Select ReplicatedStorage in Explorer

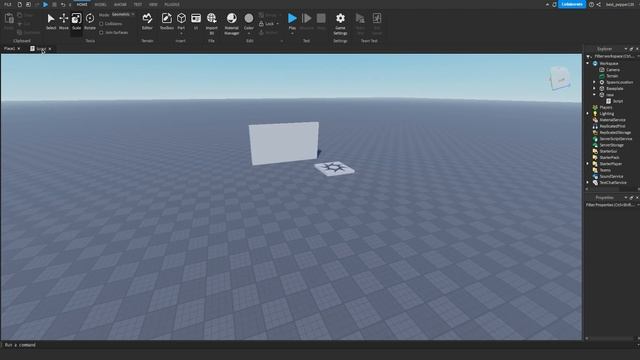[x=615, y=133]
